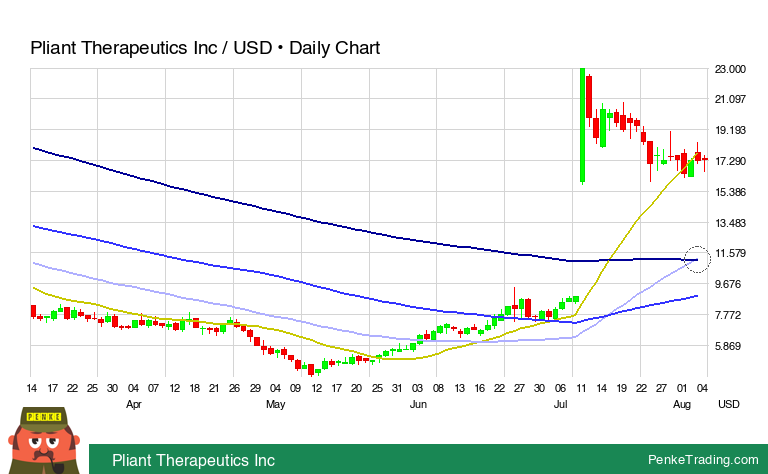Viewport: 768px width, 474px height.
Task: Click the 17.290 price axis label
Action: 730,161
